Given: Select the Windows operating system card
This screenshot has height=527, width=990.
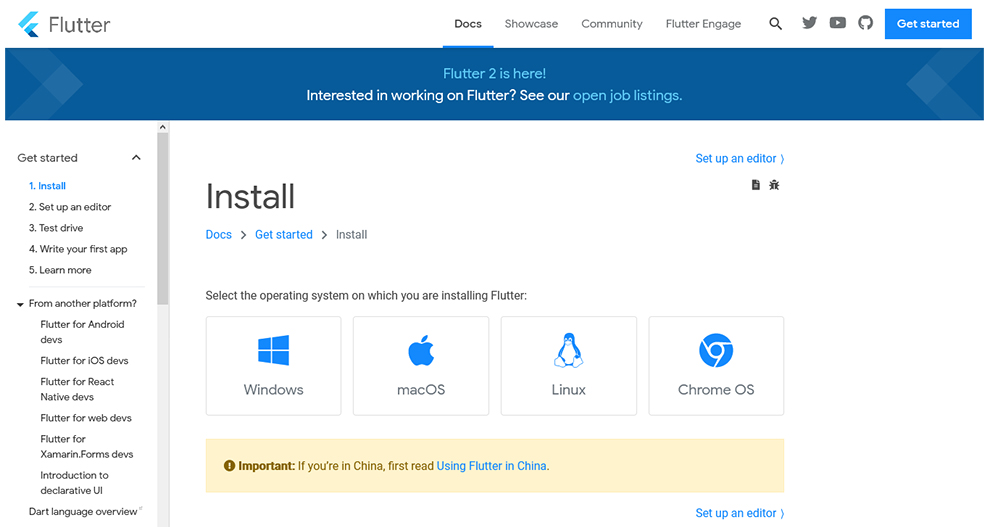Looking at the screenshot, I should point(273,366).
